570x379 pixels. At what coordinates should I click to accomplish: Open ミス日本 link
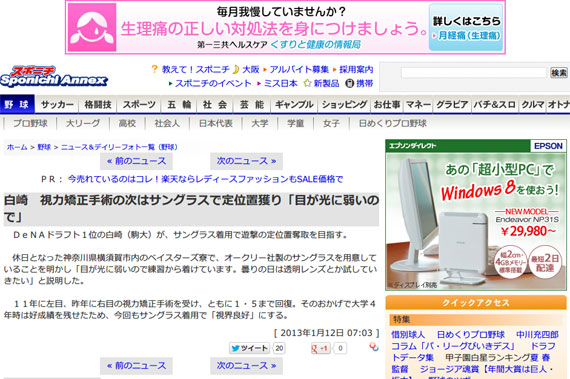(281, 84)
